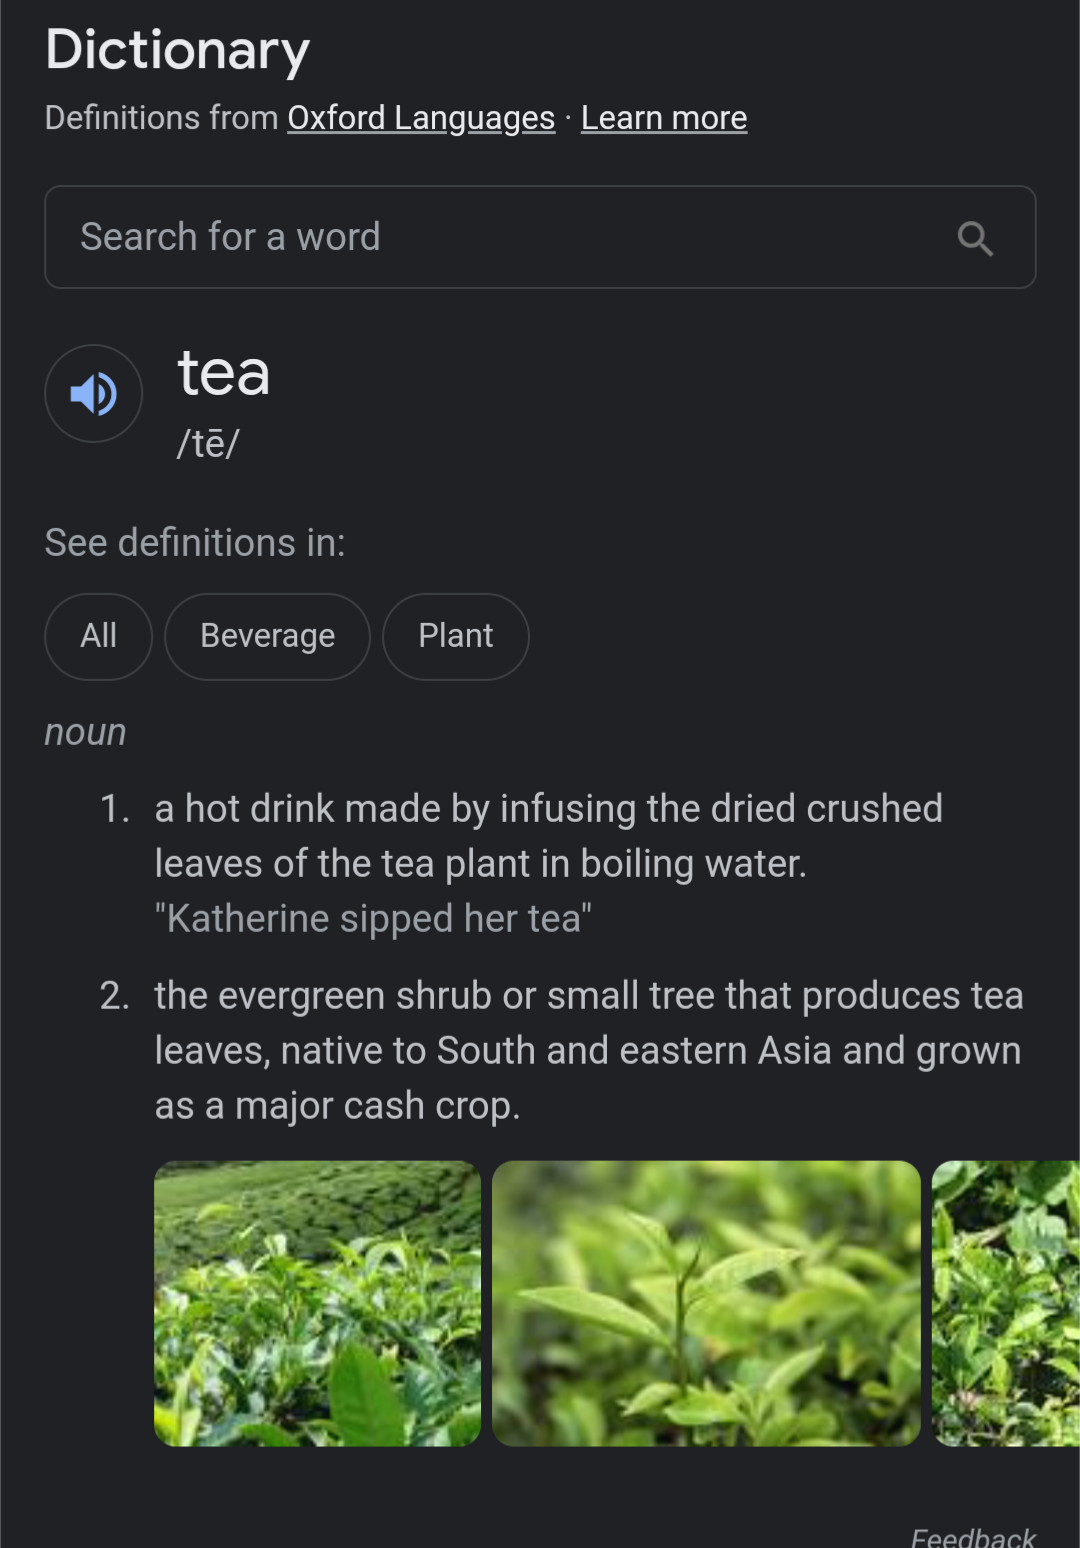Image resolution: width=1080 pixels, height=1548 pixels.
Task: Open the Learn more link
Action: click(664, 118)
